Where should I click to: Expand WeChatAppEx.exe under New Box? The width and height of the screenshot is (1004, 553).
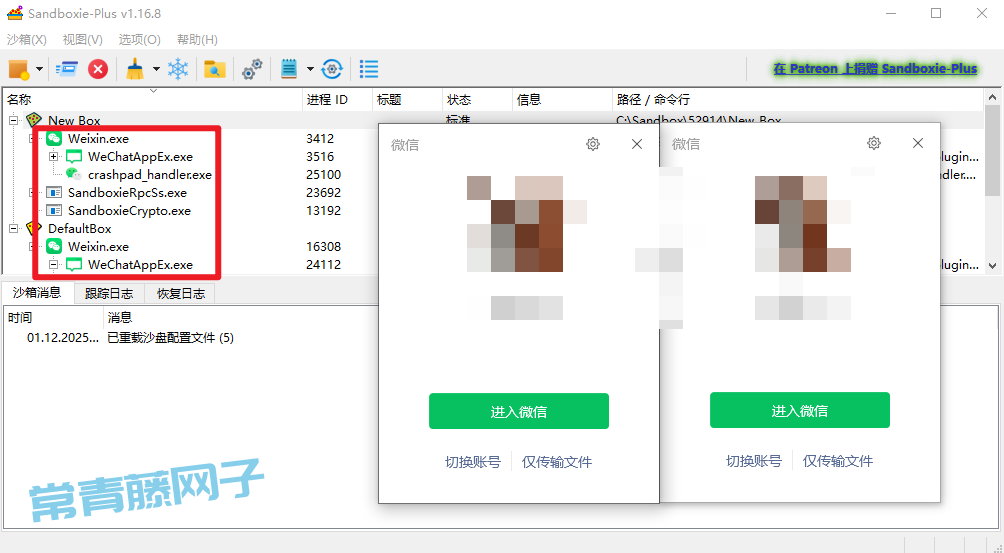[53, 157]
